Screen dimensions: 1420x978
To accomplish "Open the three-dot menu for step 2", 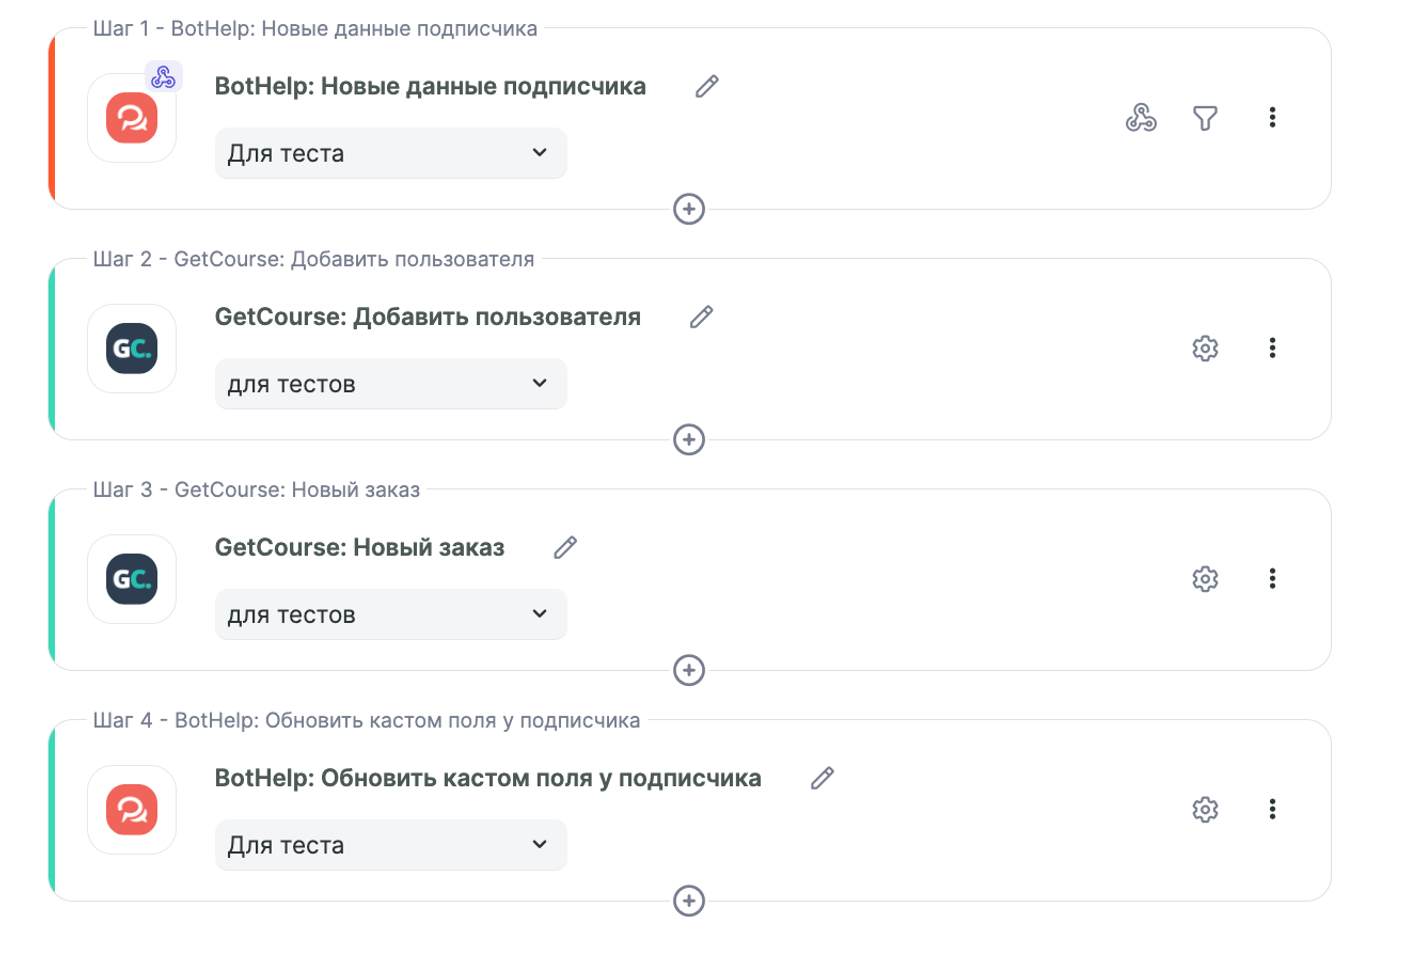I will 1272,348.
